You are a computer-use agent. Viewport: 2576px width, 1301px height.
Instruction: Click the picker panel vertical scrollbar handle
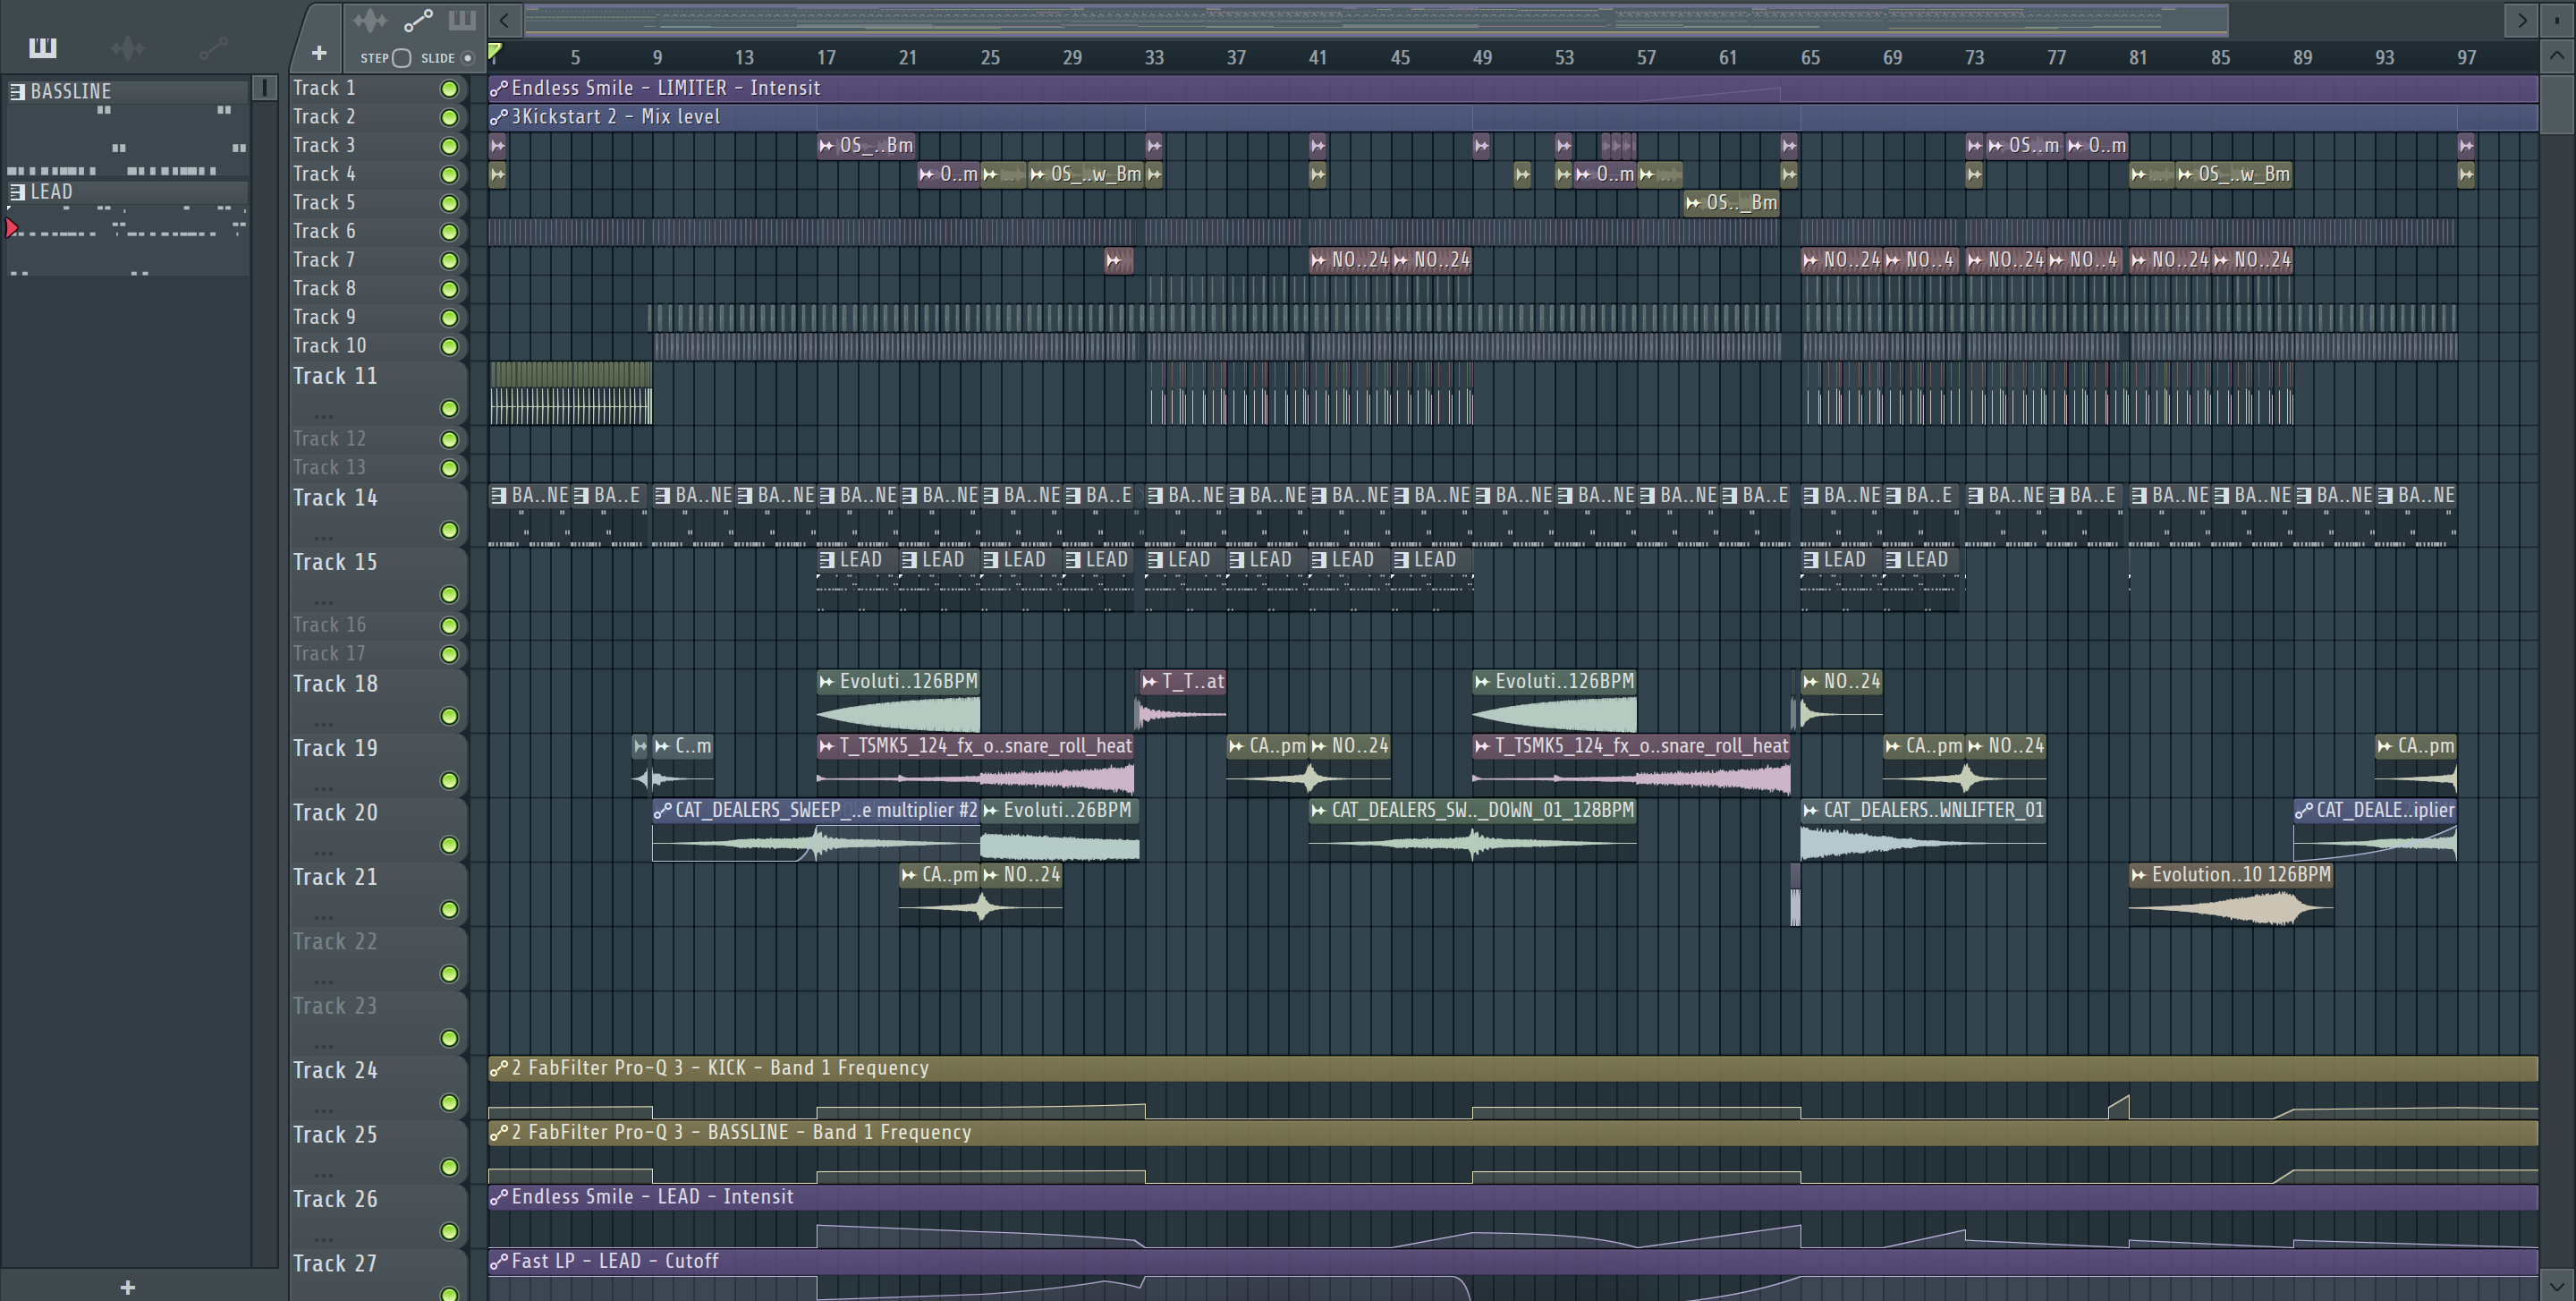pos(264,88)
